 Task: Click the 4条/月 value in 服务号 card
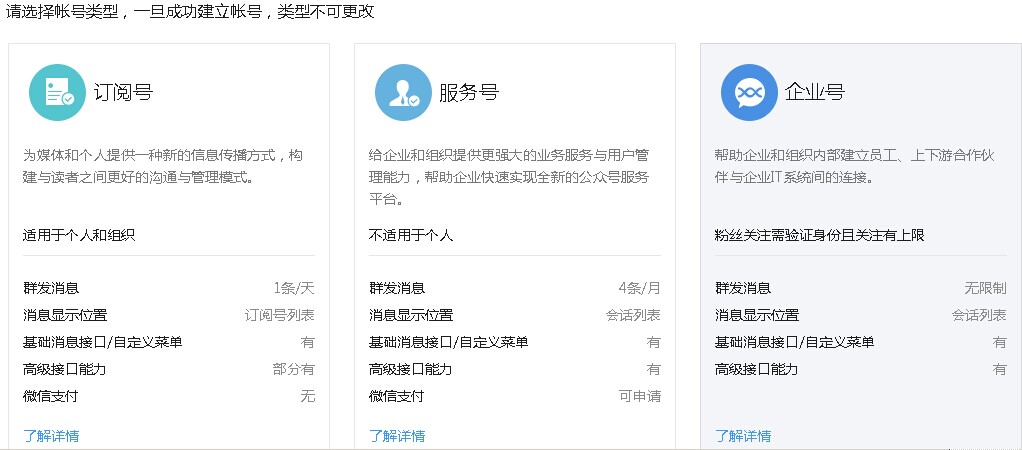[x=639, y=288]
